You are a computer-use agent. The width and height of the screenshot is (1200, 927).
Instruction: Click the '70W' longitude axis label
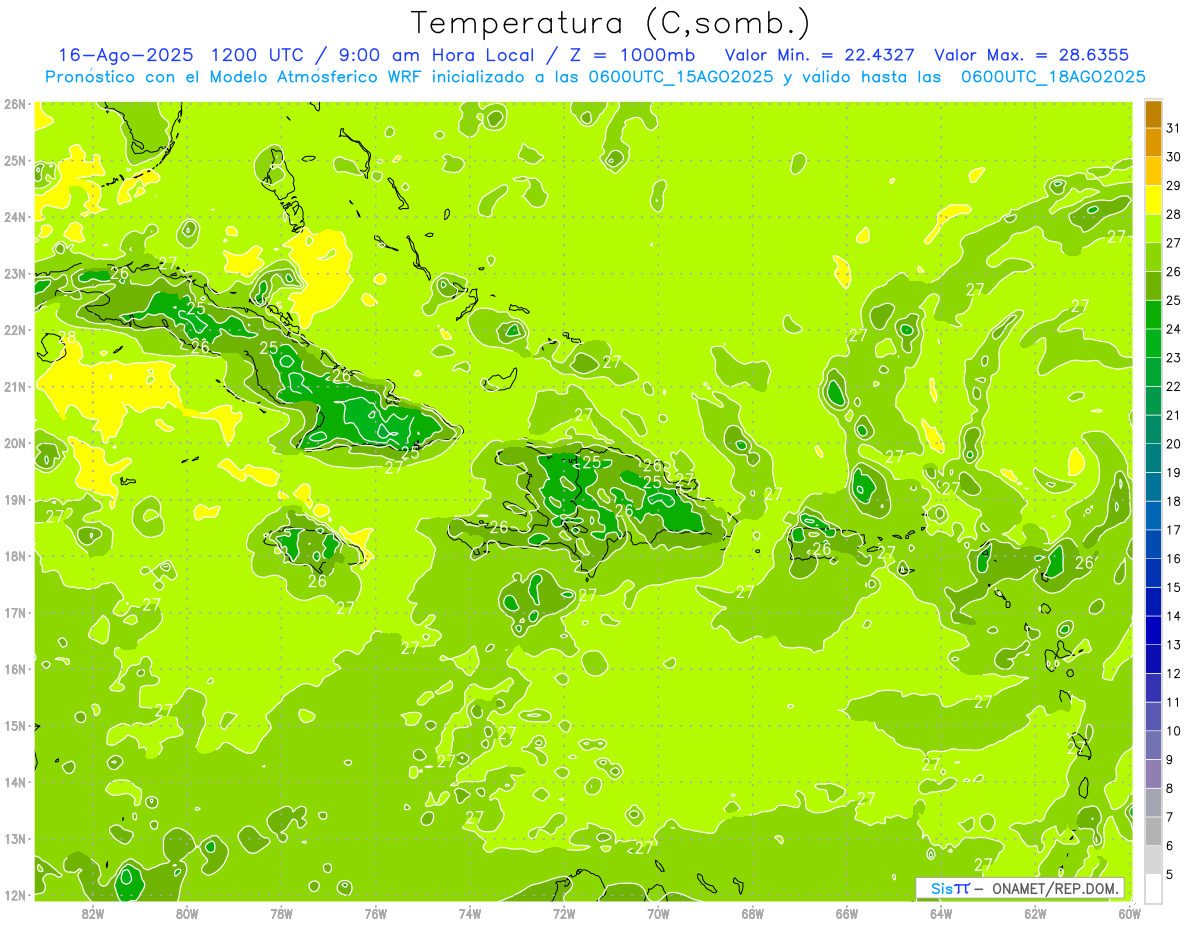pyautogui.click(x=658, y=913)
